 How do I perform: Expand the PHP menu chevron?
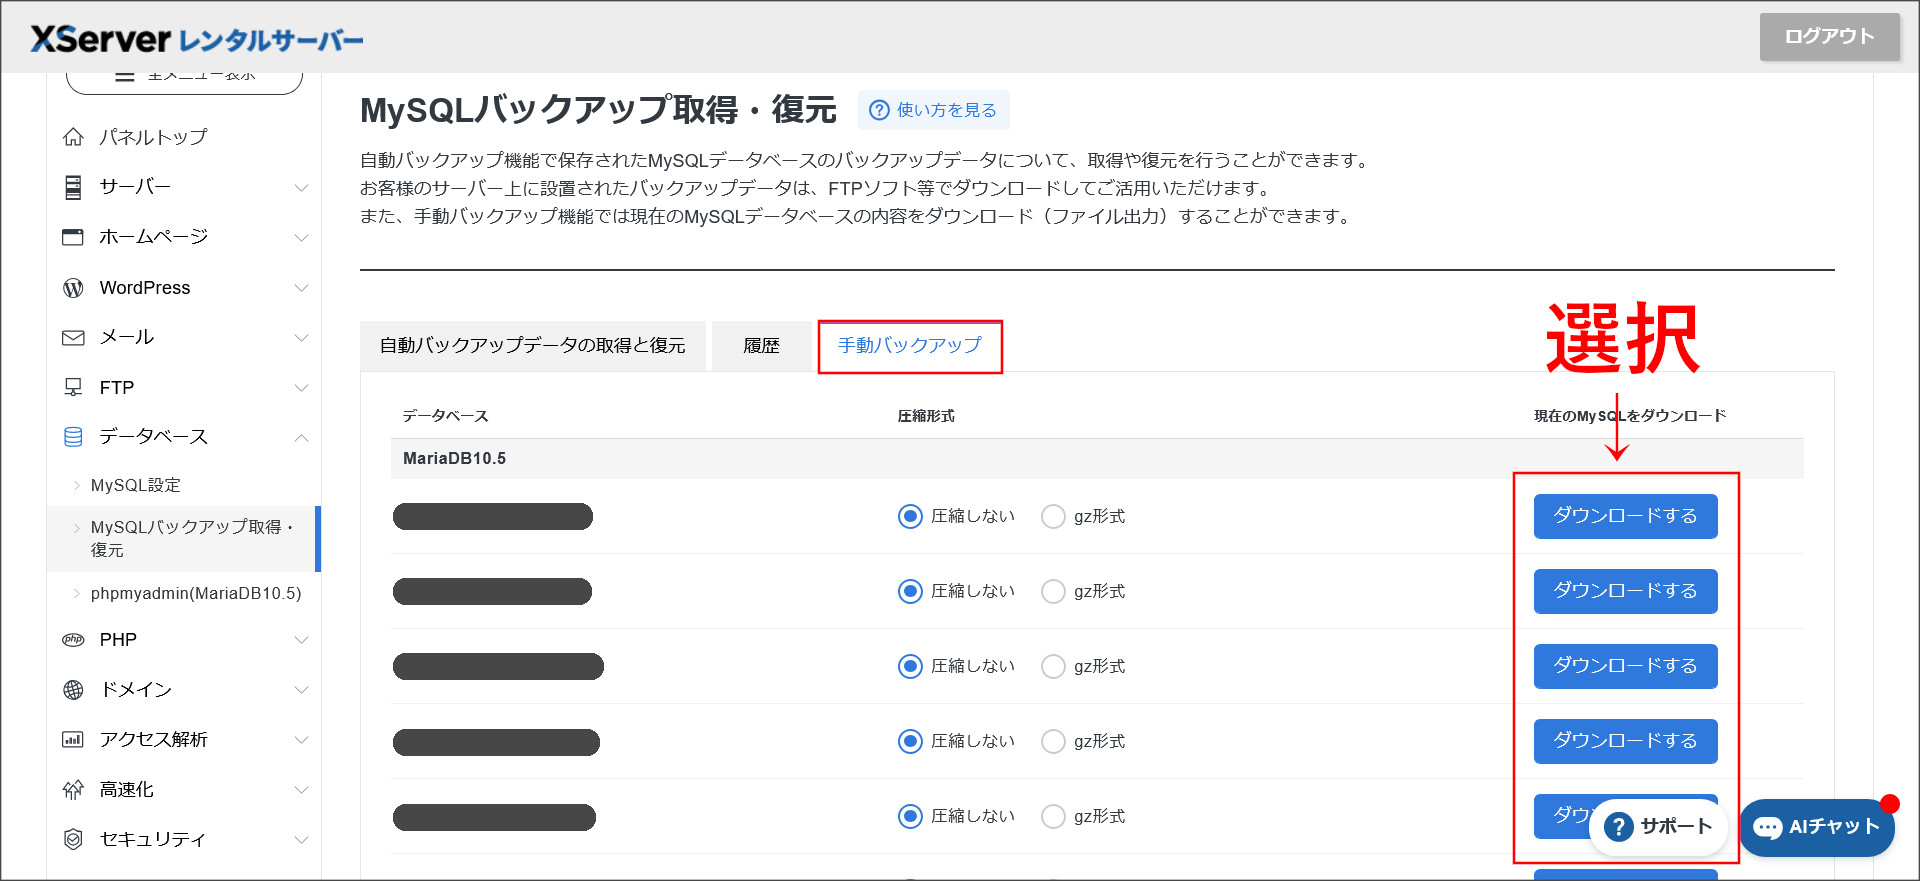tap(301, 640)
